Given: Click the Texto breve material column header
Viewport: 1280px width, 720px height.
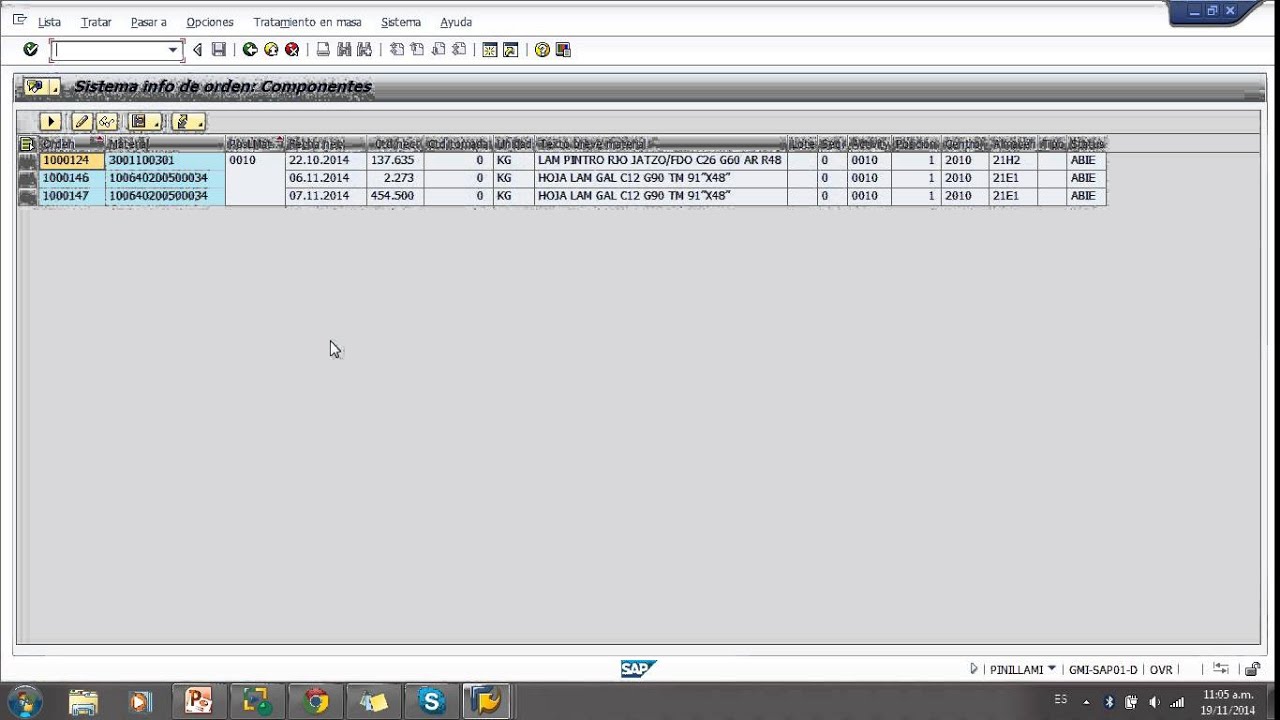Looking at the screenshot, I should 661,144.
